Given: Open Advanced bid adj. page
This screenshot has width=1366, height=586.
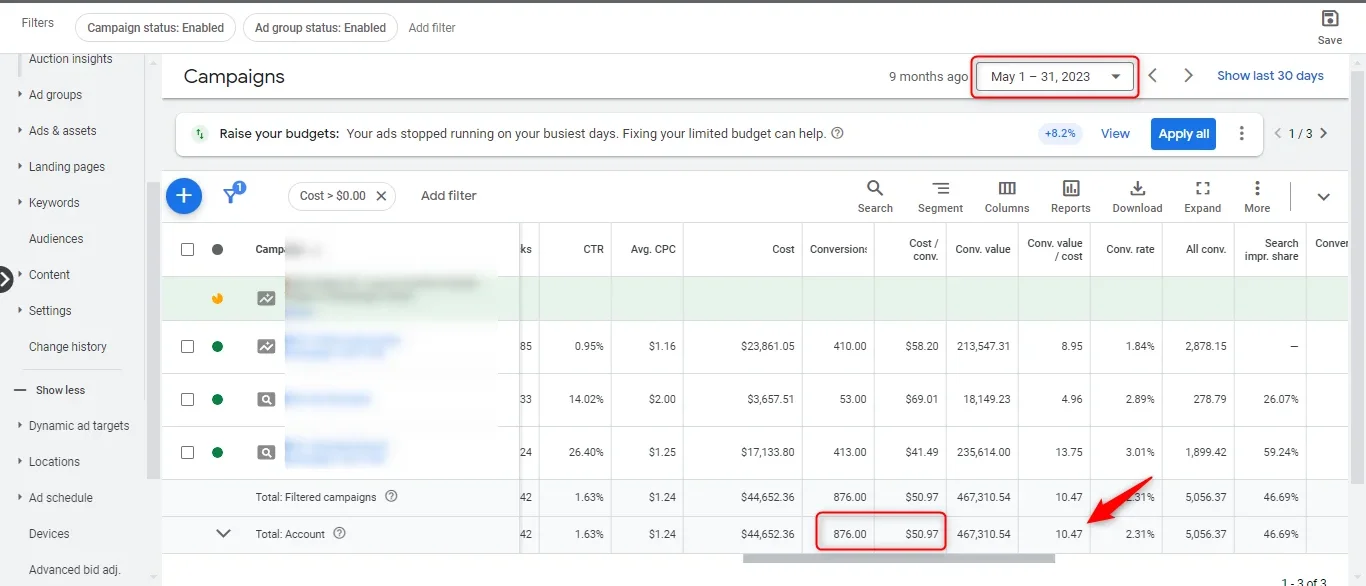Looking at the screenshot, I should click(74, 570).
